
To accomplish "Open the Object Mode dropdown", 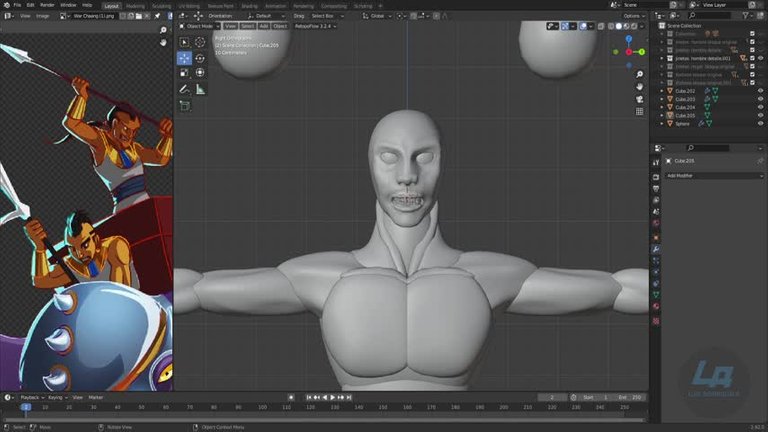I will point(199,26).
